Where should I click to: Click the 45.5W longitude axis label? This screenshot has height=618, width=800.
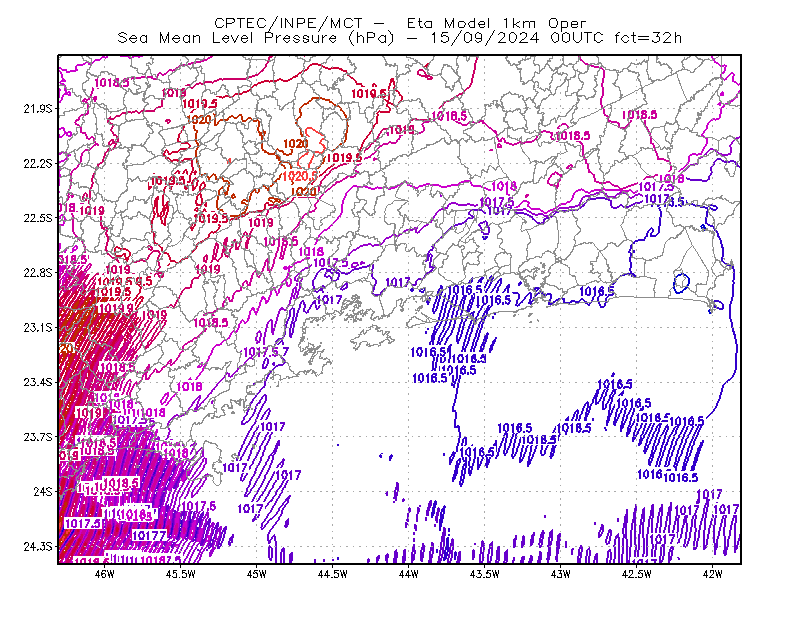click(181, 574)
